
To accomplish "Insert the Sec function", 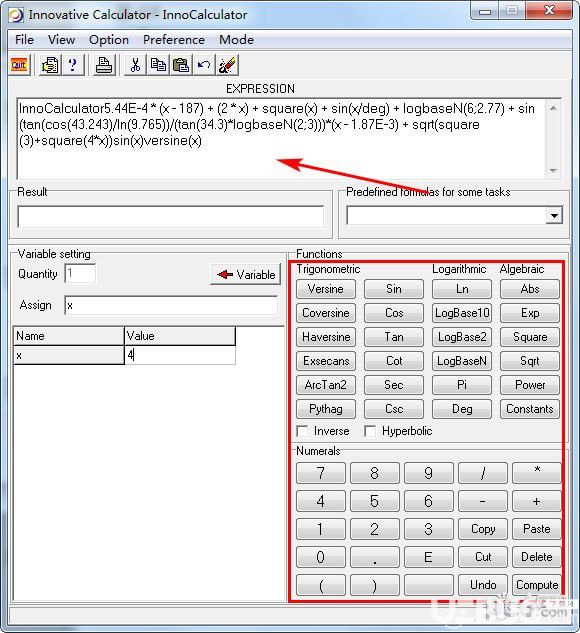I will 394,385.
